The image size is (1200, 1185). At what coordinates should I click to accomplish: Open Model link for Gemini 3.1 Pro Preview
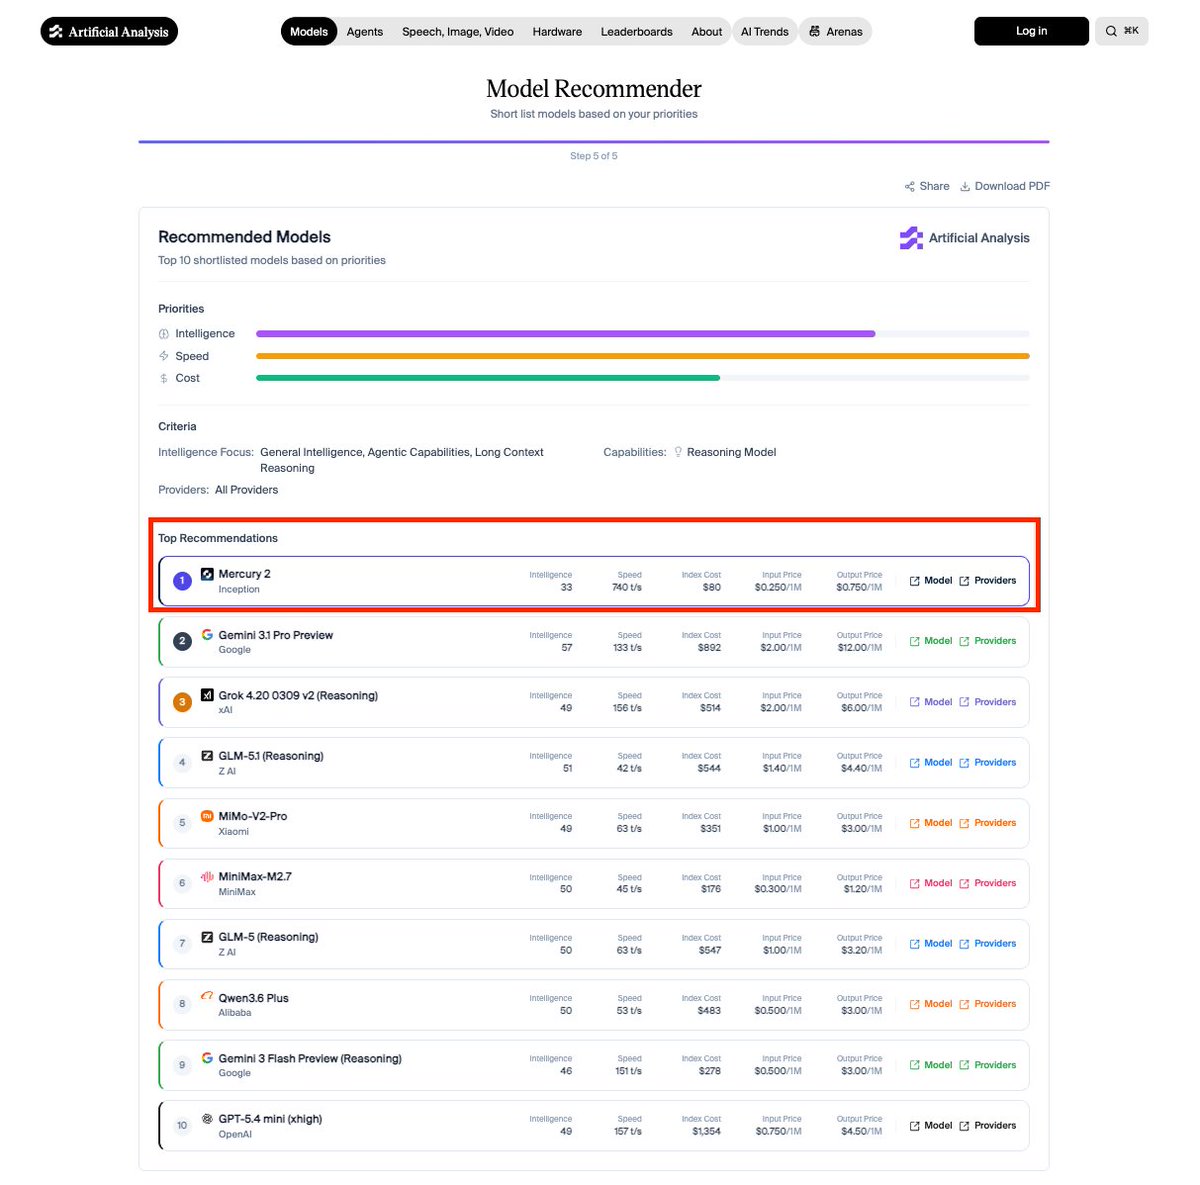click(930, 641)
